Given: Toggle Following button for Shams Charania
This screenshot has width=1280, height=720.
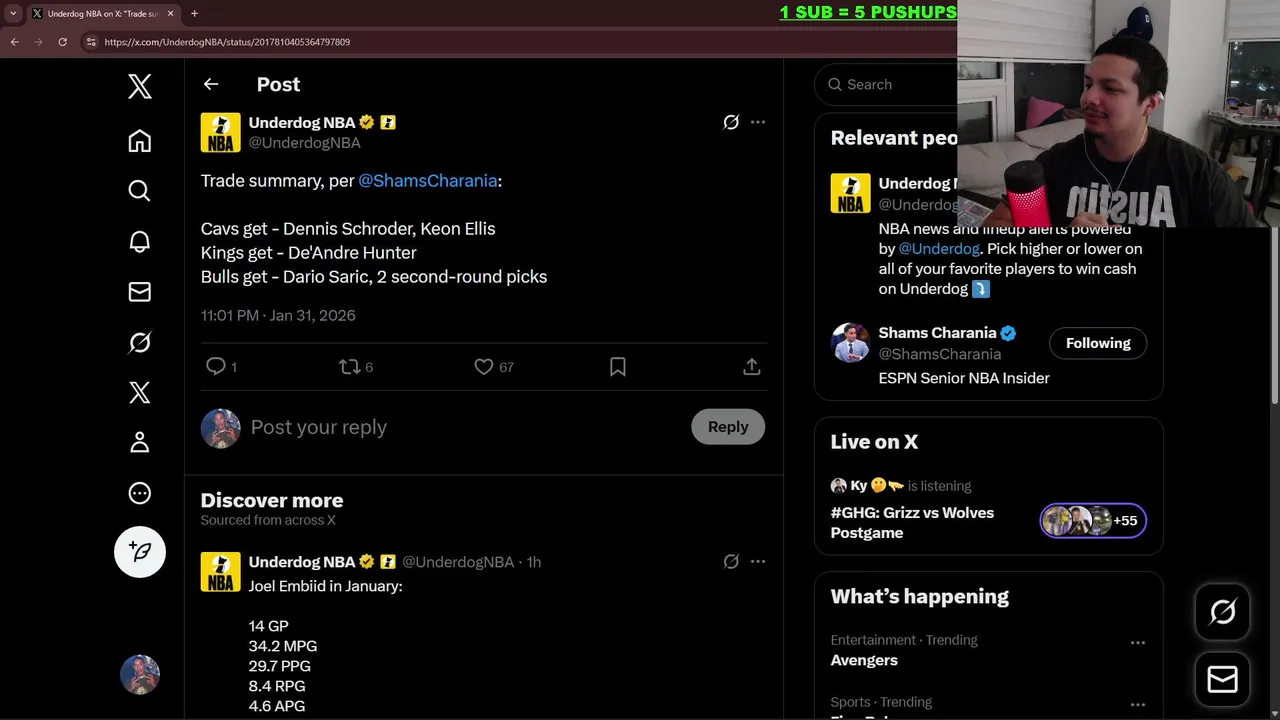Looking at the screenshot, I should point(1098,343).
